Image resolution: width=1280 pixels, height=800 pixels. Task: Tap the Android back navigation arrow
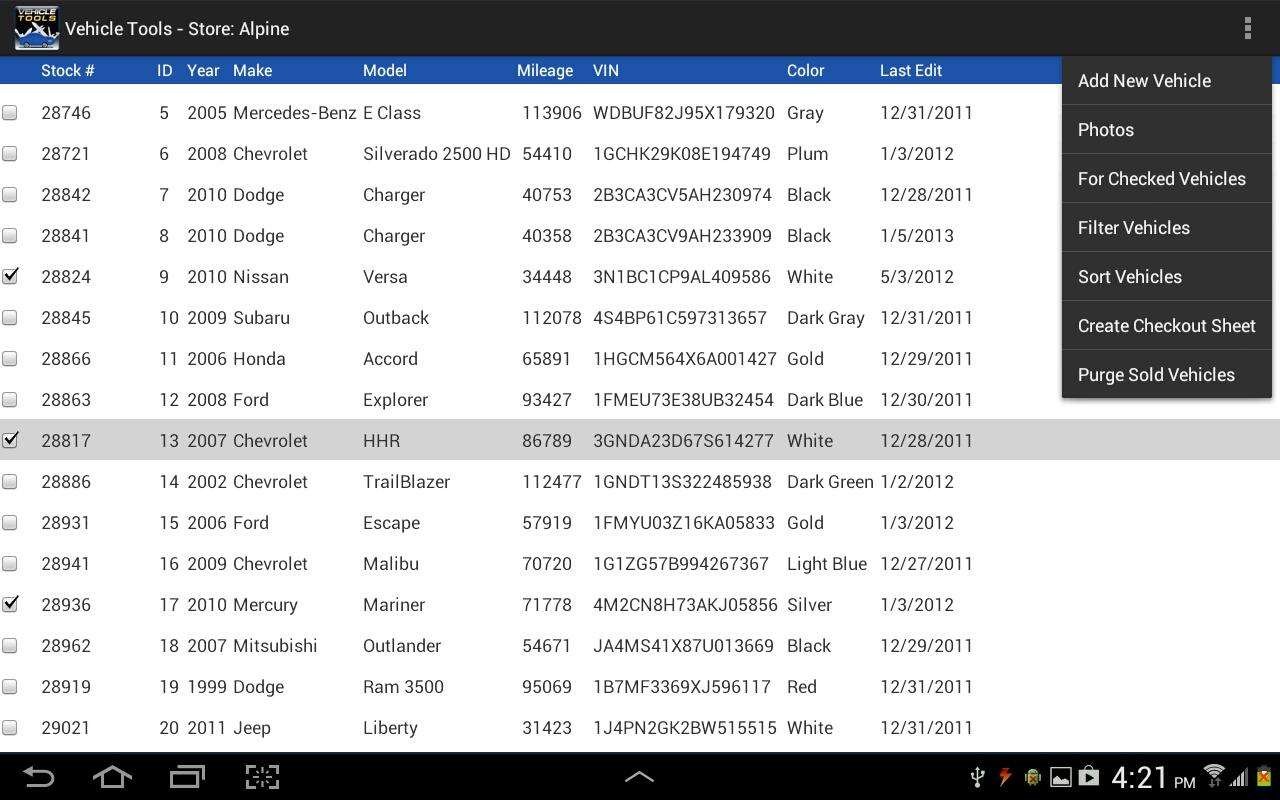tap(38, 777)
